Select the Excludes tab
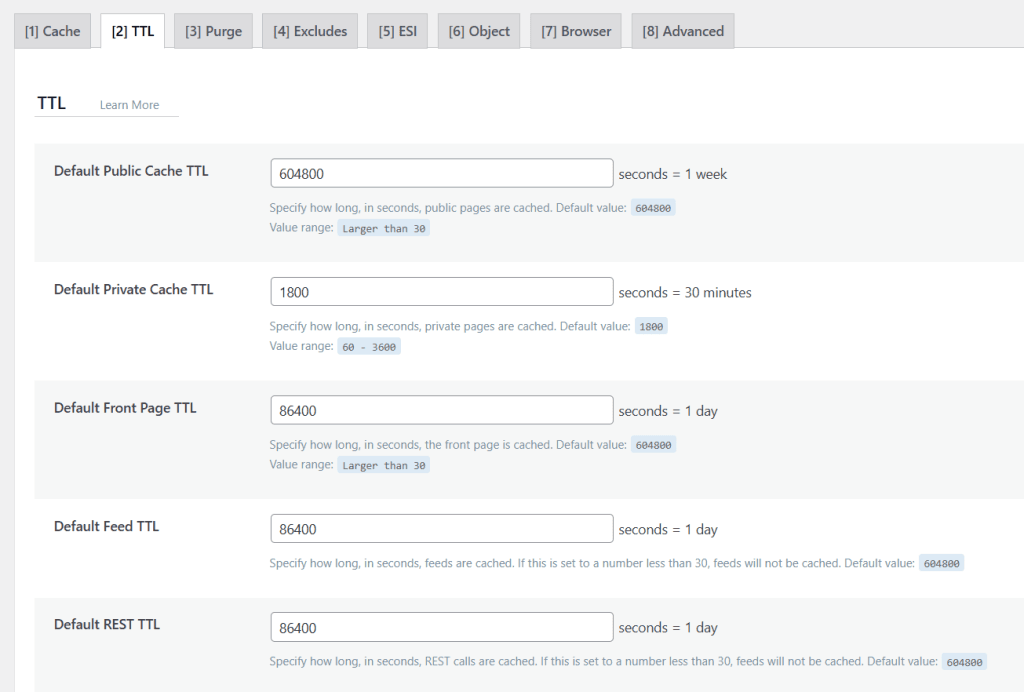This screenshot has height=692, width=1024. 310,31
